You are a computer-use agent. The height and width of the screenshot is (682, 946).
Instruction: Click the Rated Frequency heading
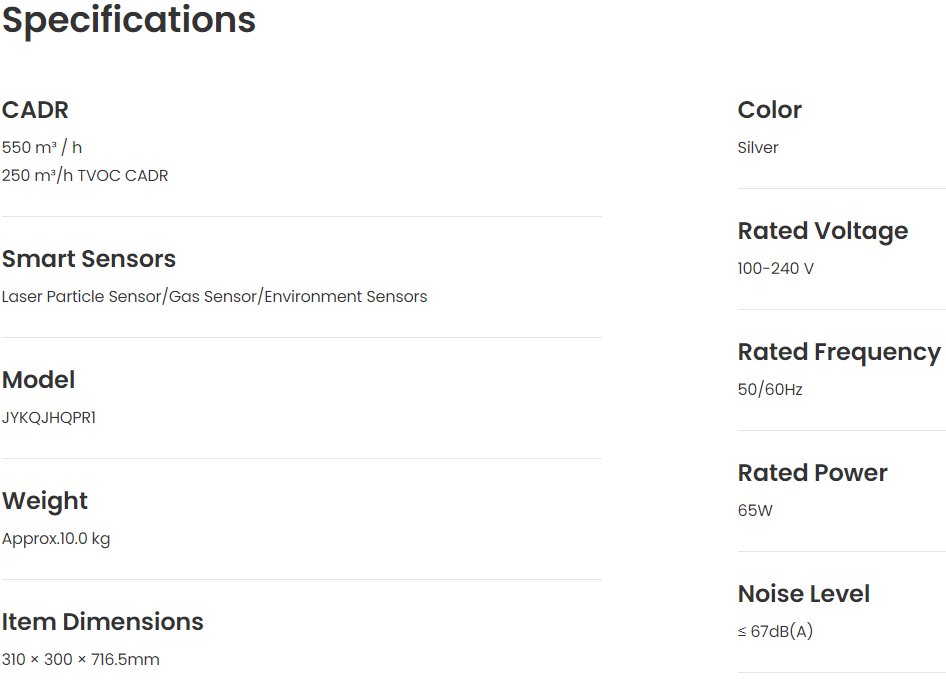coord(839,352)
